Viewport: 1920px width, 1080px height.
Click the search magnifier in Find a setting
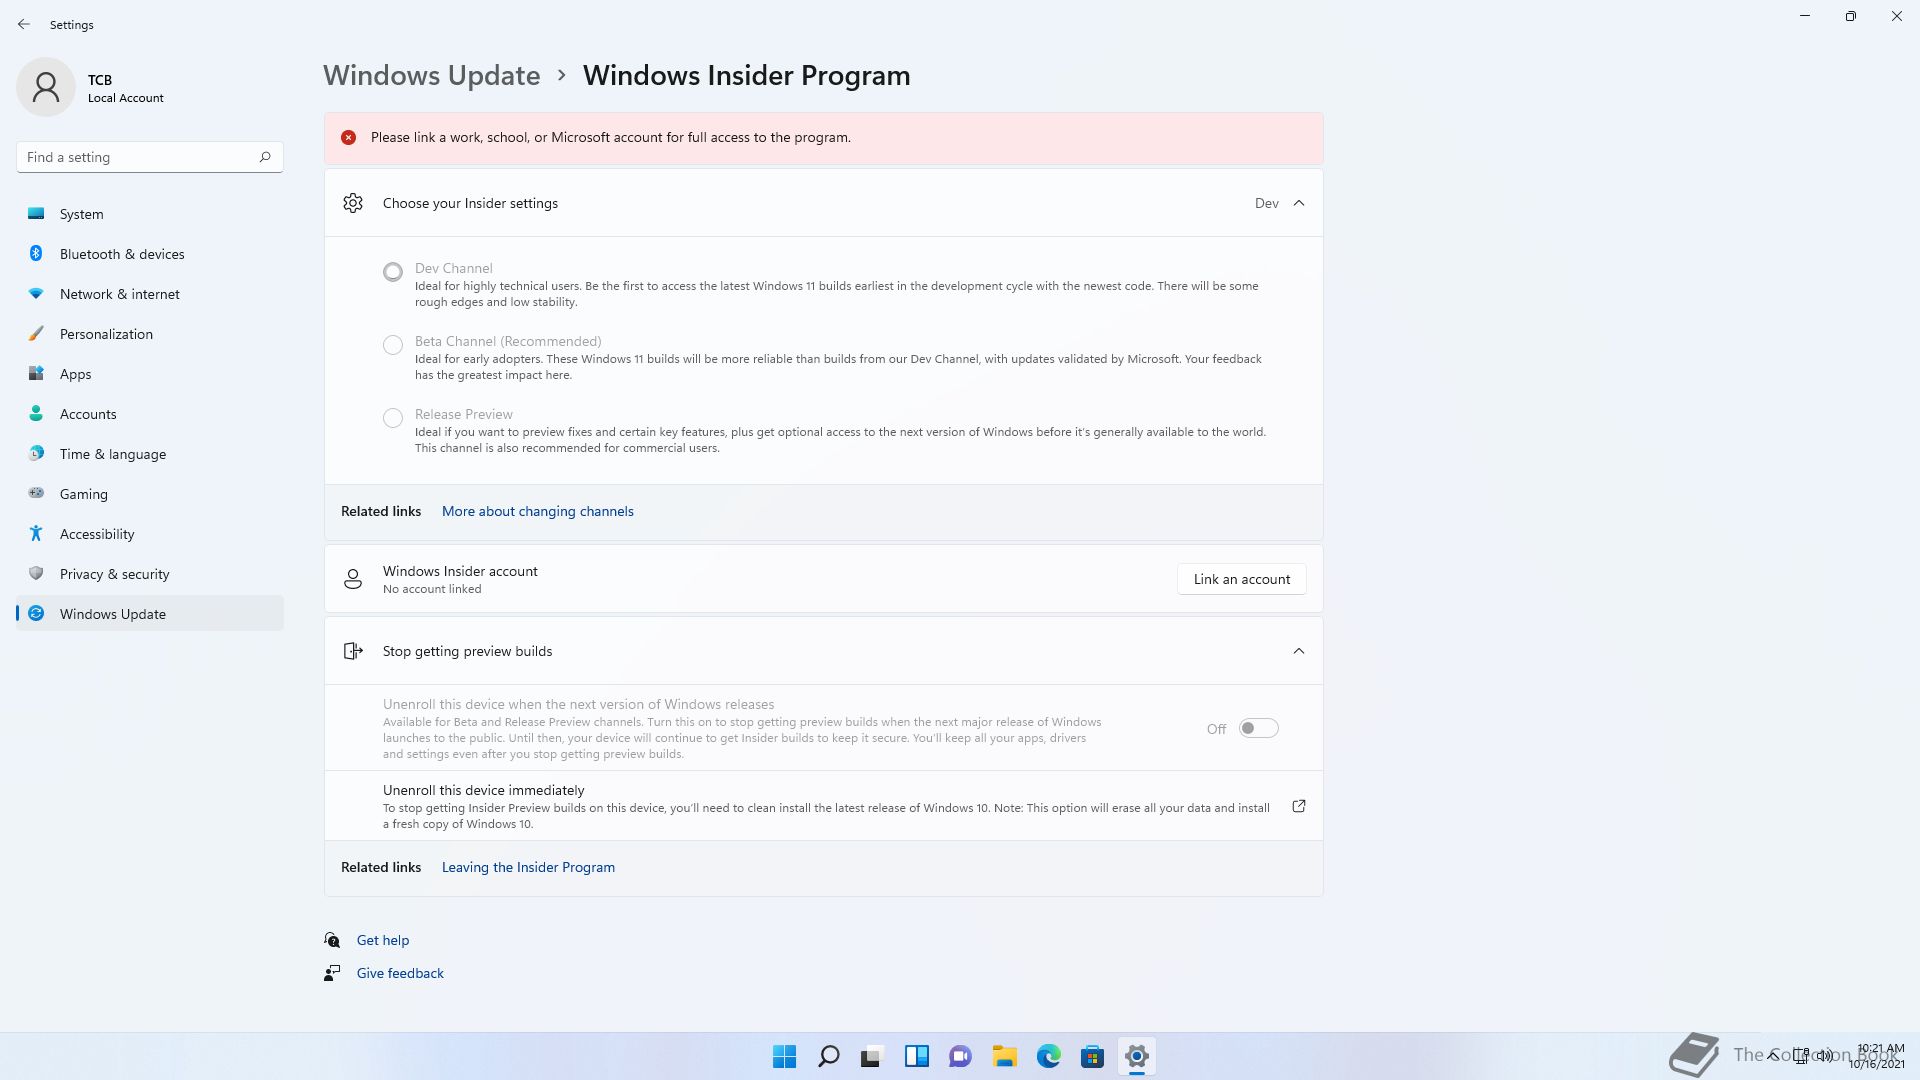point(265,157)
